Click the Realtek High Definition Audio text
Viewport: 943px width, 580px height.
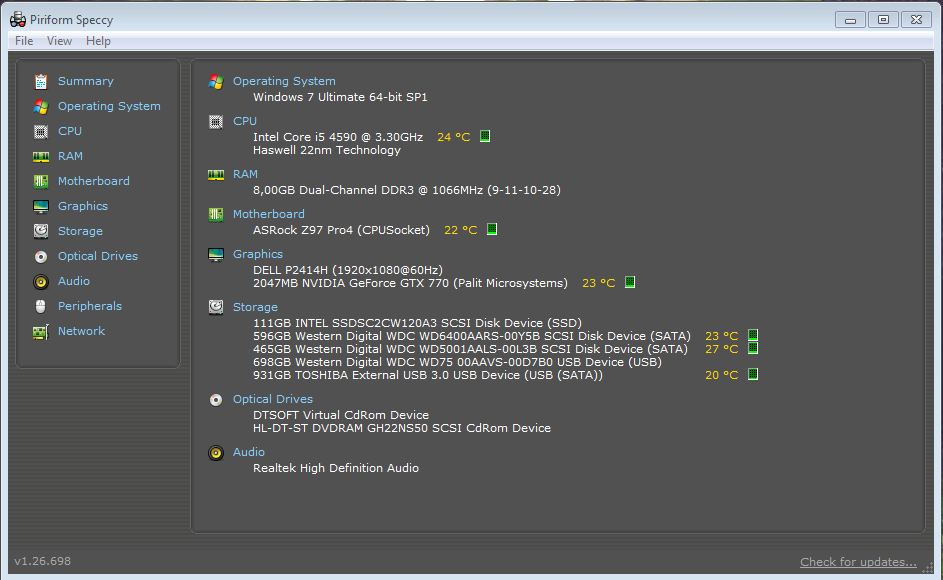pos(336,468)
